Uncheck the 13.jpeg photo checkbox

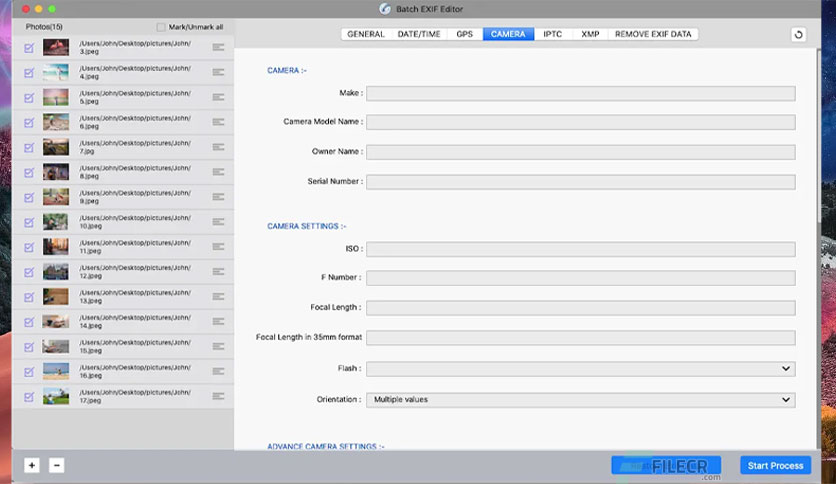29,297
